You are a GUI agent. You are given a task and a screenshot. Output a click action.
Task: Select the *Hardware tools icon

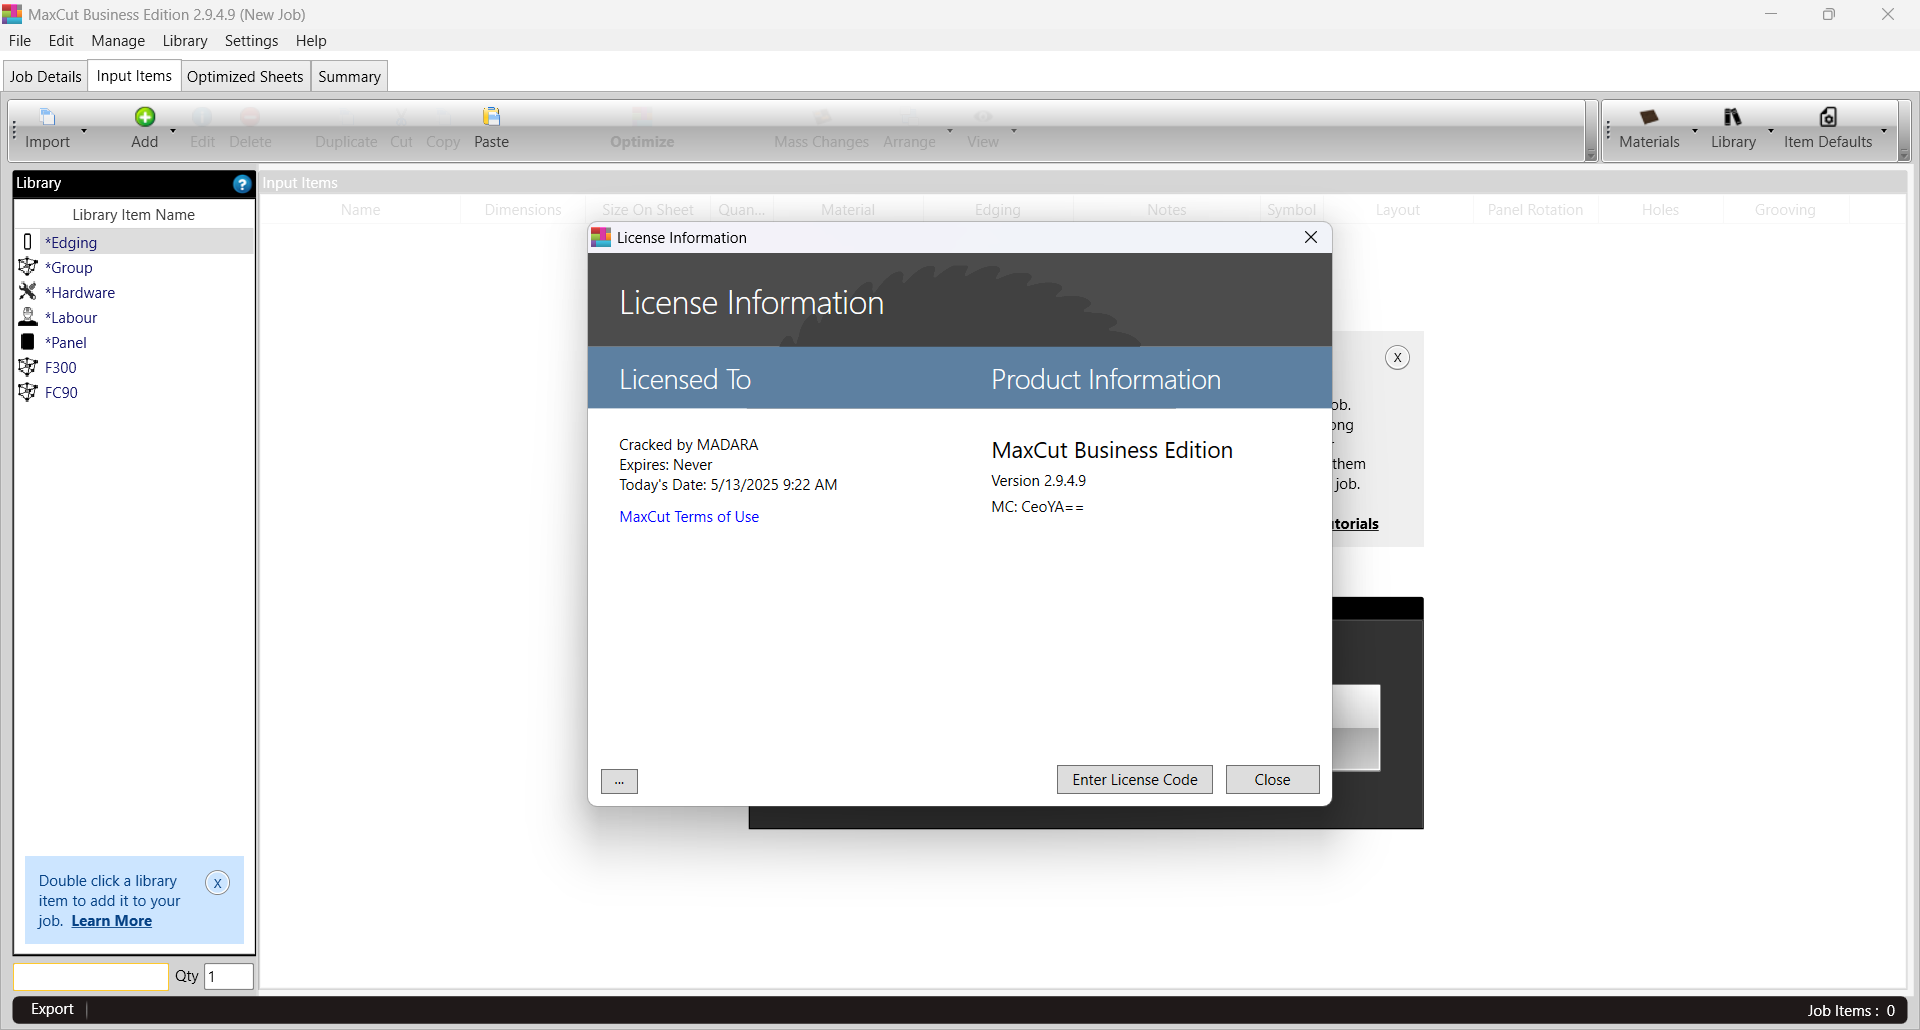[x=28, y=292]
